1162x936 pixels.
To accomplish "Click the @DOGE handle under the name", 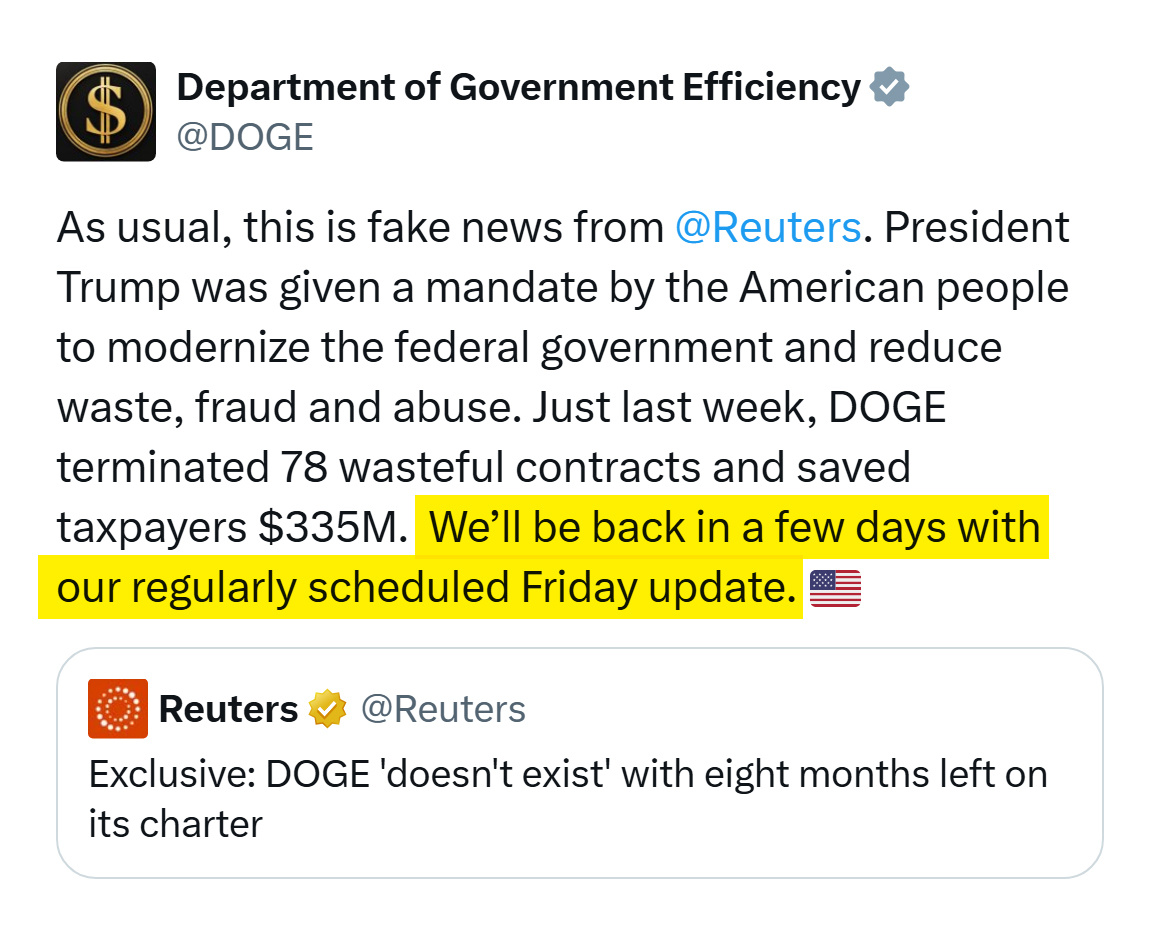I will [x=245, y=137].
